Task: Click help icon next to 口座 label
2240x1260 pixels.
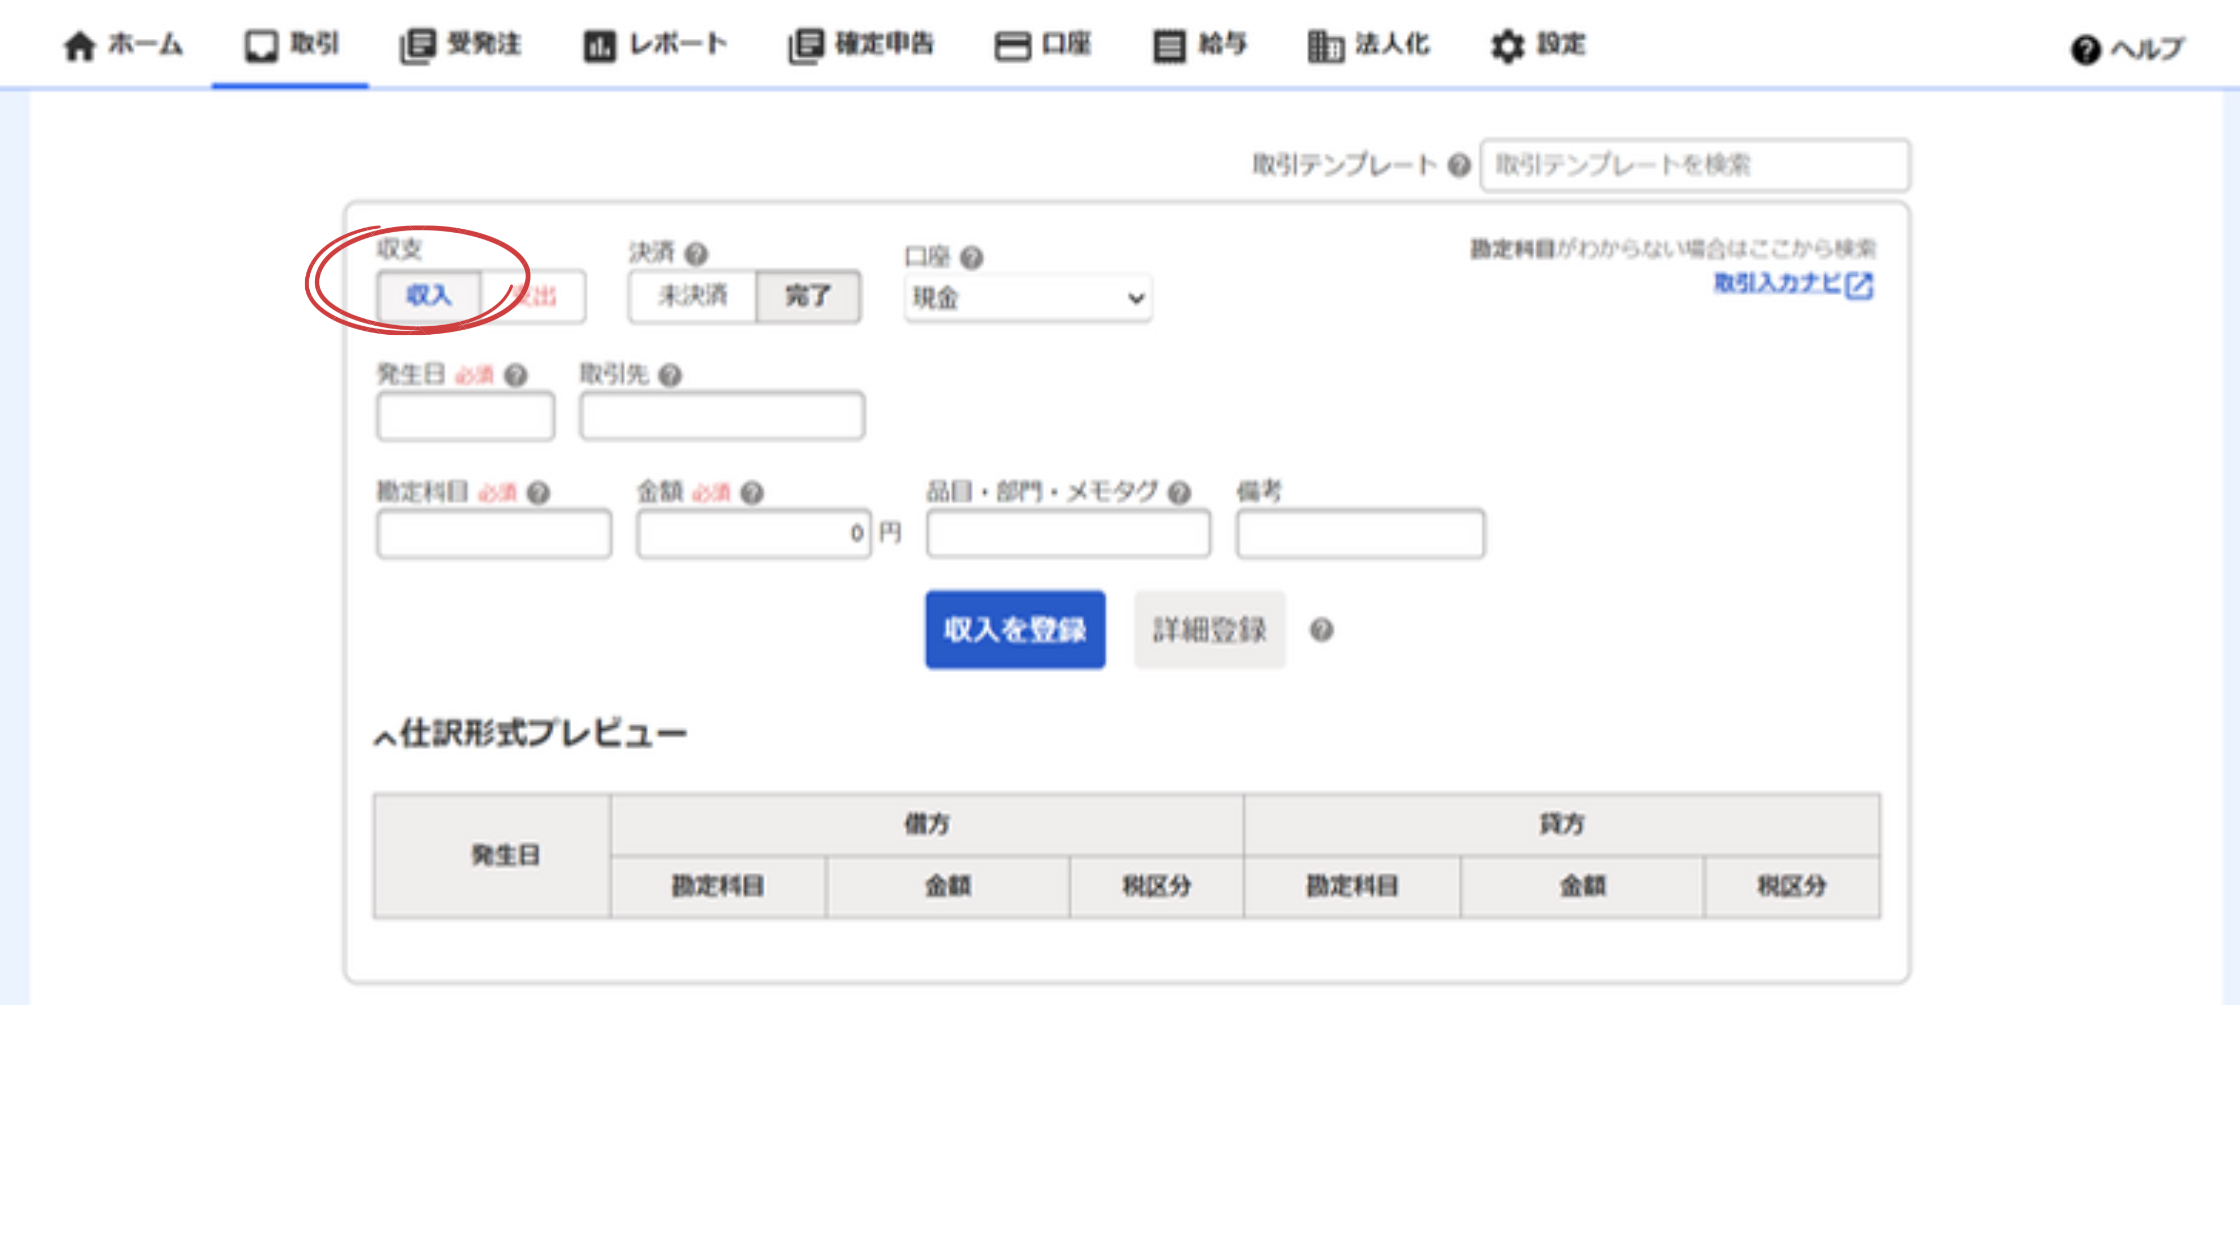Action: point(971,258)
